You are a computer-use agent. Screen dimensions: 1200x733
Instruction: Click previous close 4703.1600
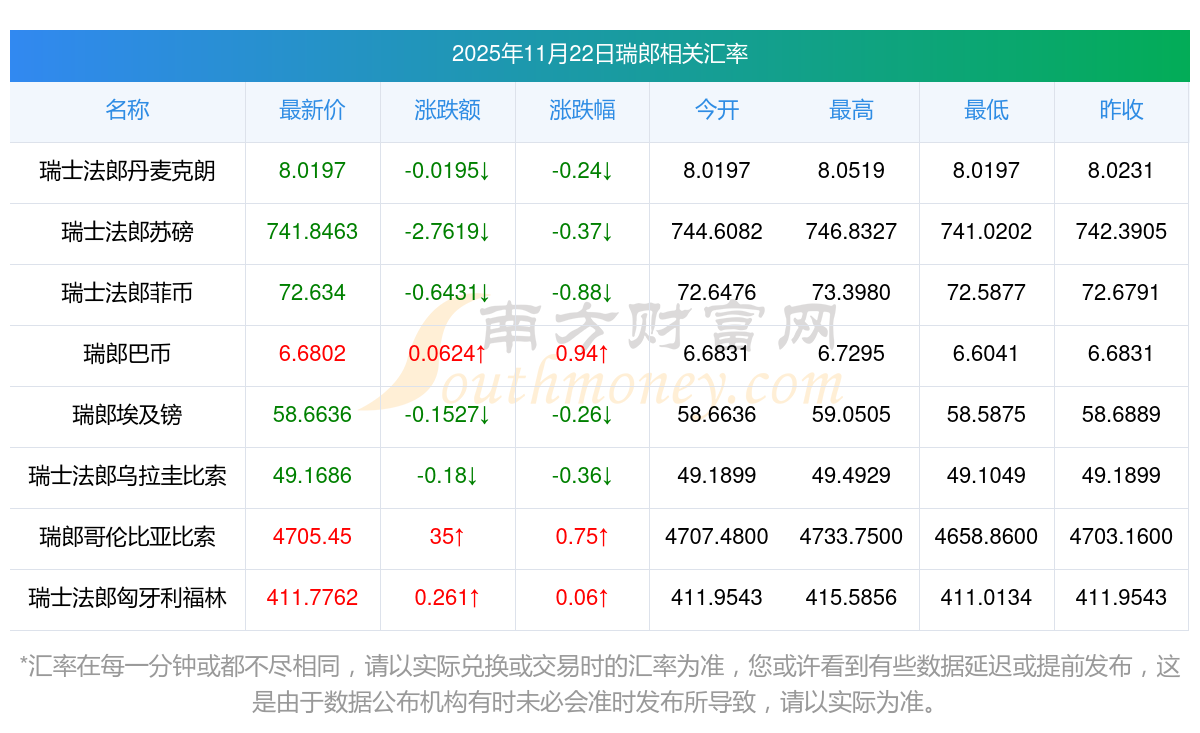click(x=1121, y=537)
